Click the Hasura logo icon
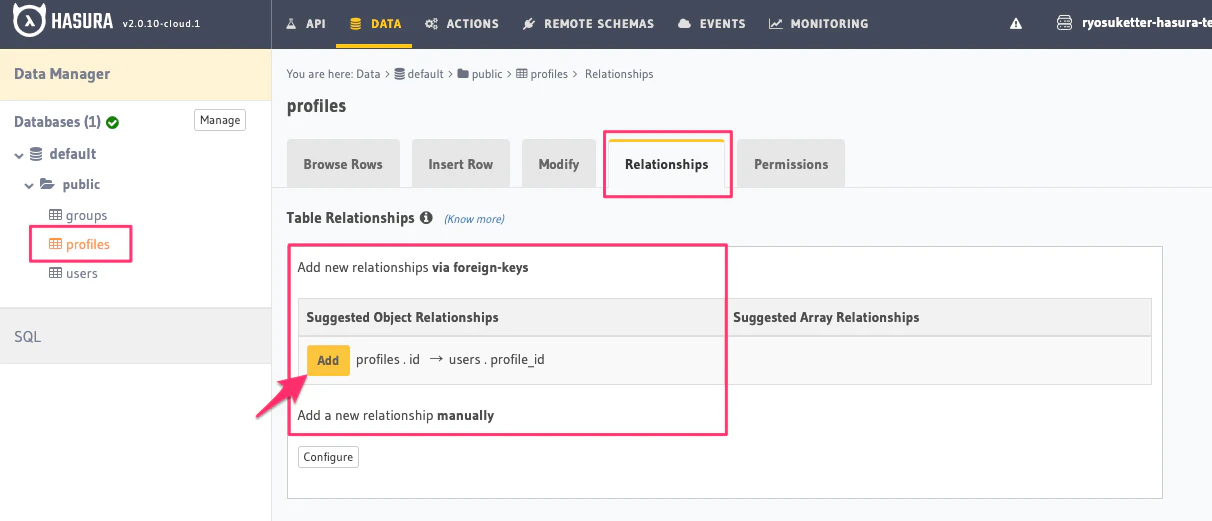This screenshot has width=1212, height=521. 29,21
